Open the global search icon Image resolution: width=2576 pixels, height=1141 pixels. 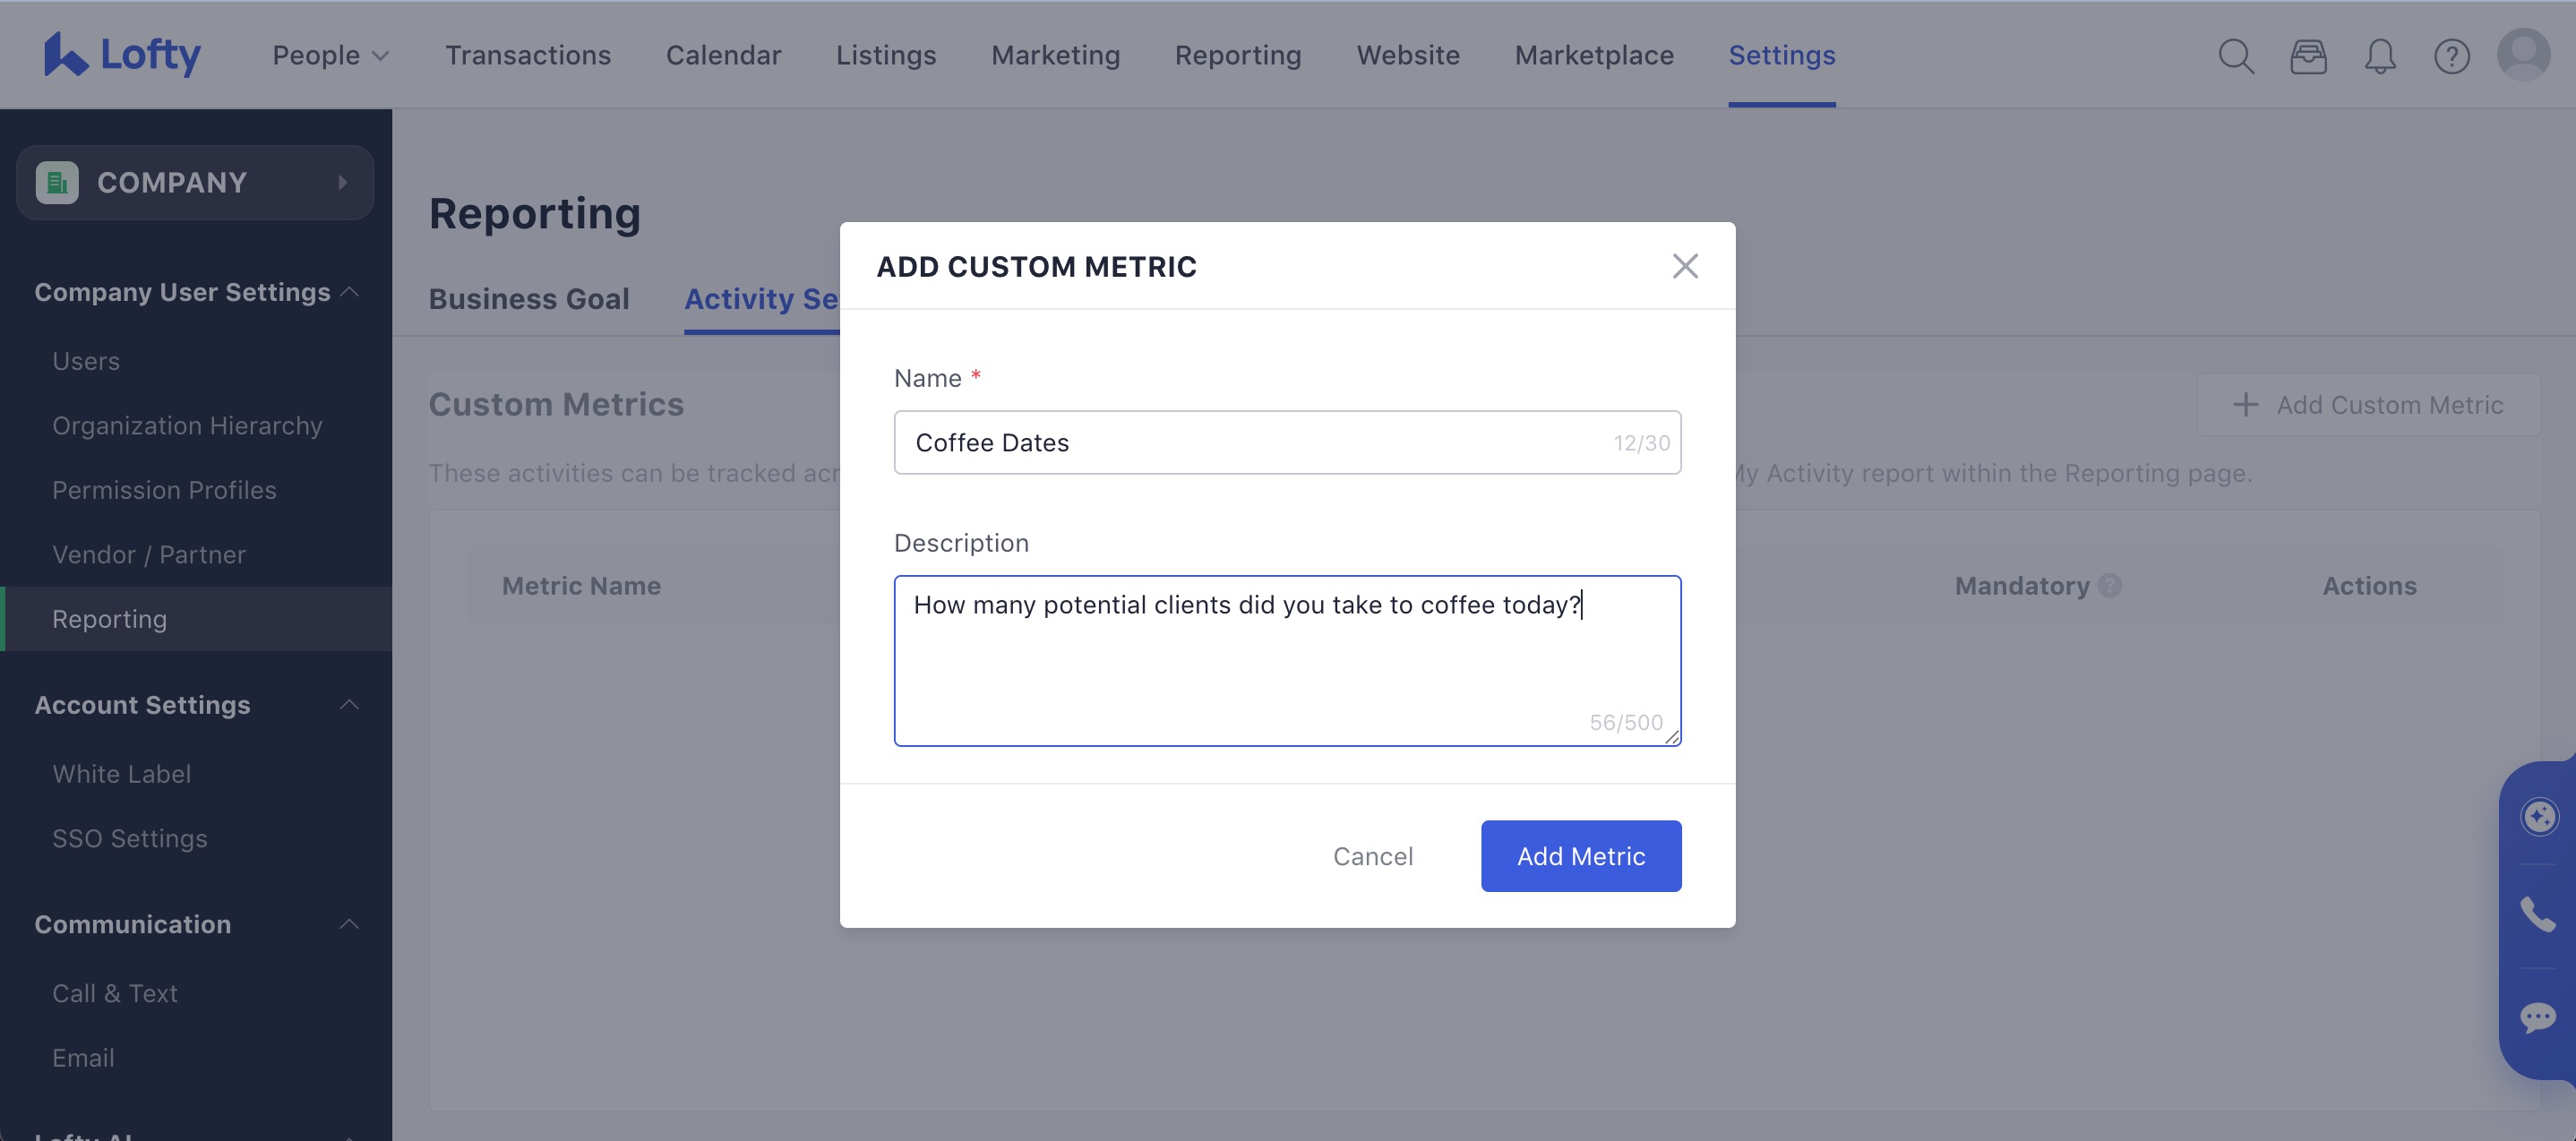tap(2237, 57)
